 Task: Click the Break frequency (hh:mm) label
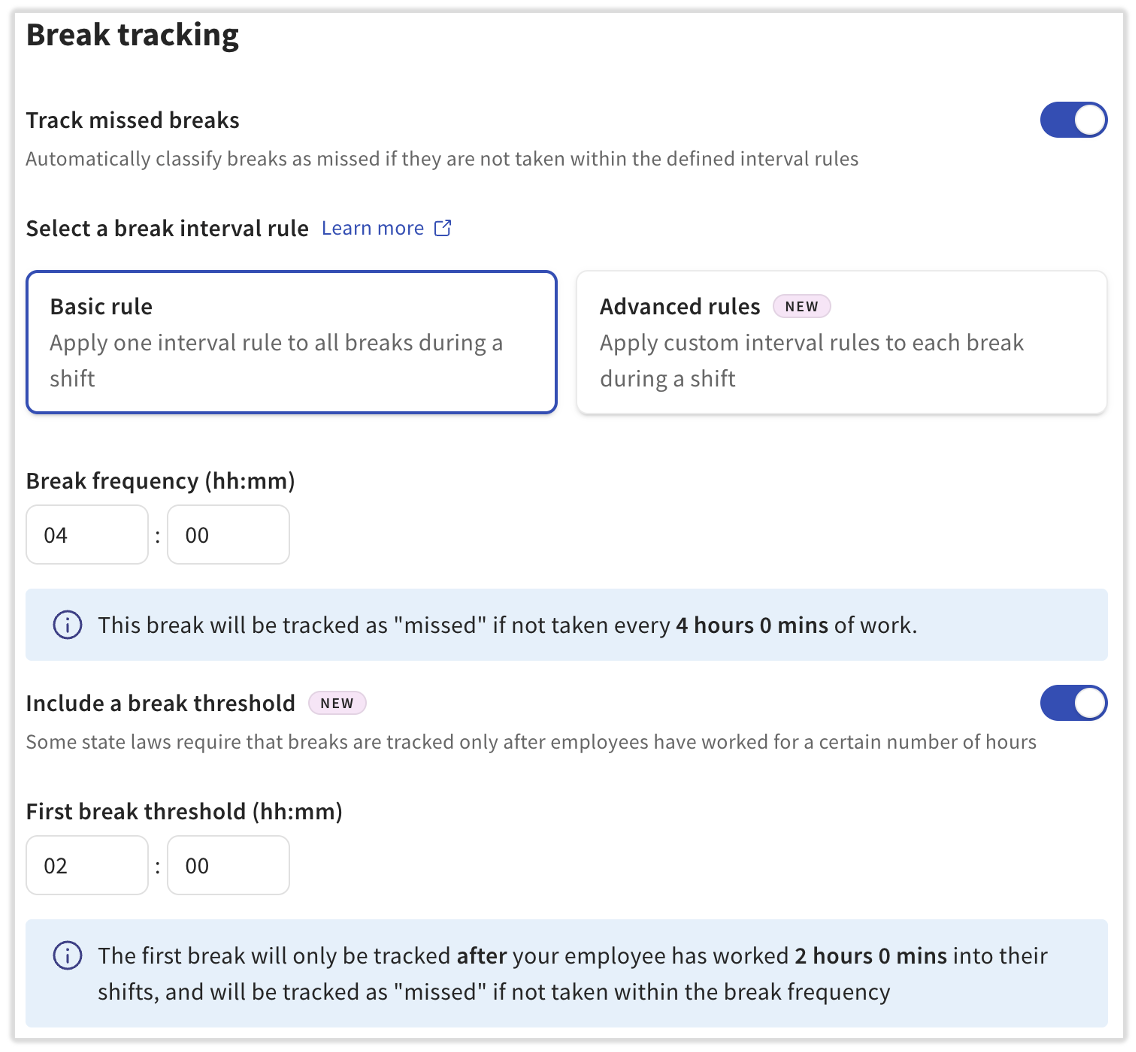(x=161, y=481)
